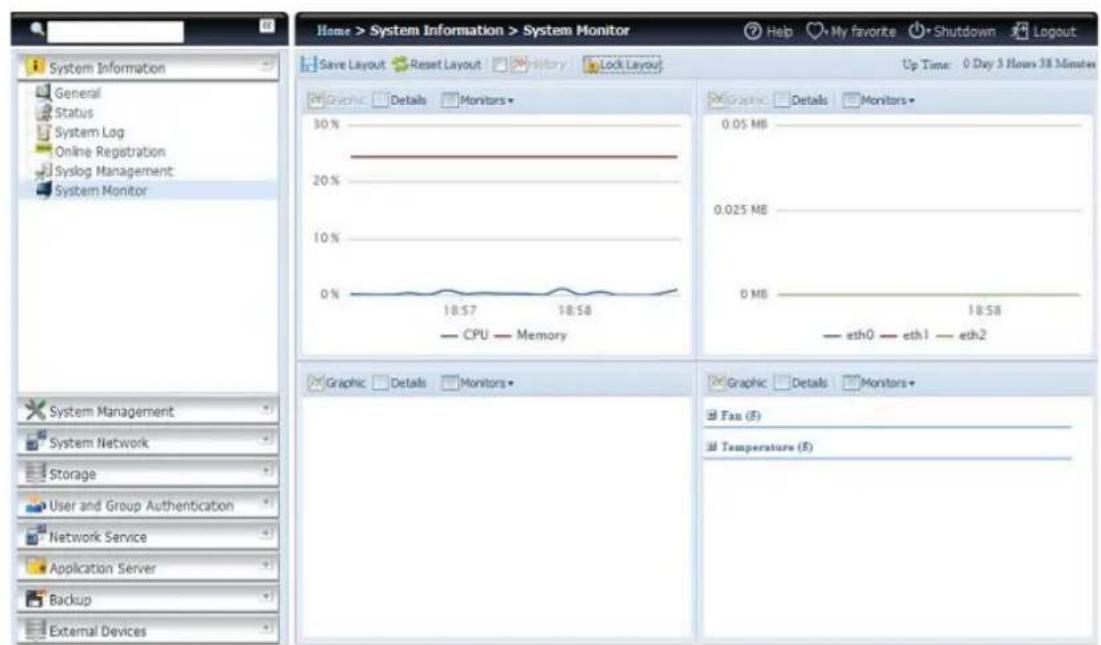Click the Status icon
This screenshot has height=645, width=1101.
44,112
